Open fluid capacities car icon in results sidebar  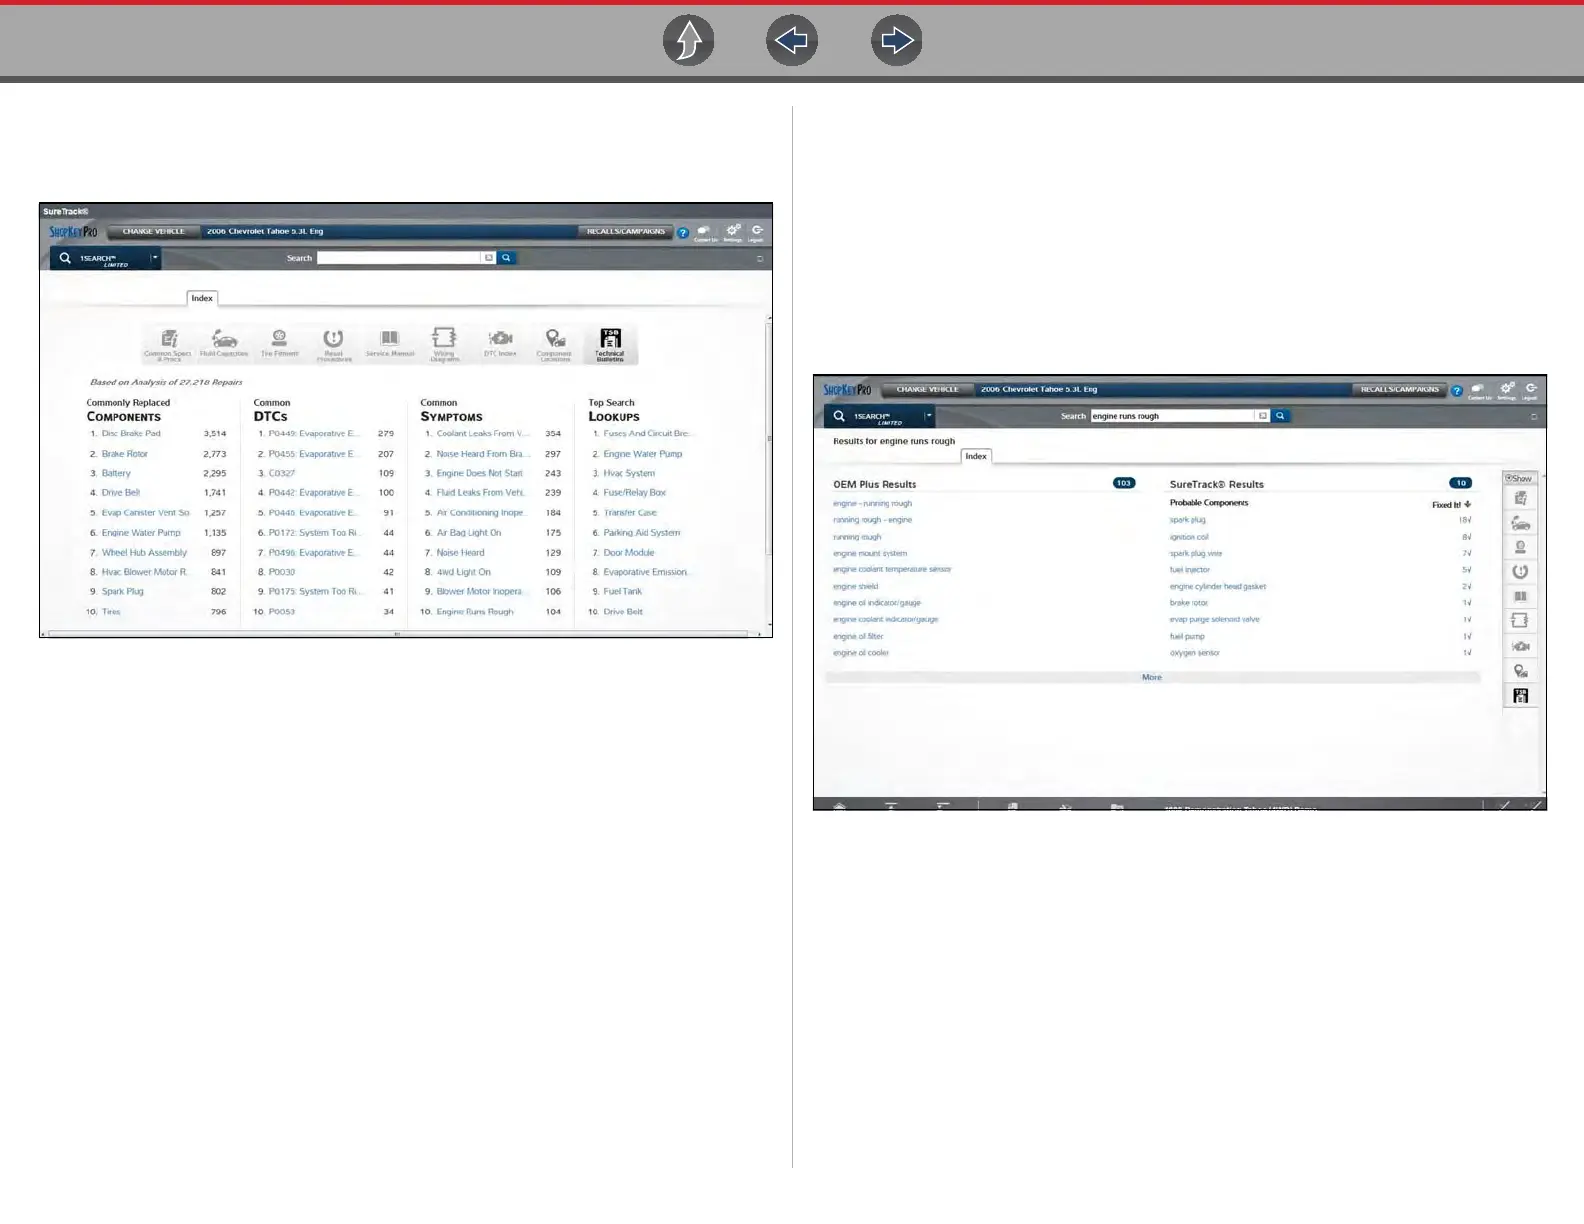1520,523
